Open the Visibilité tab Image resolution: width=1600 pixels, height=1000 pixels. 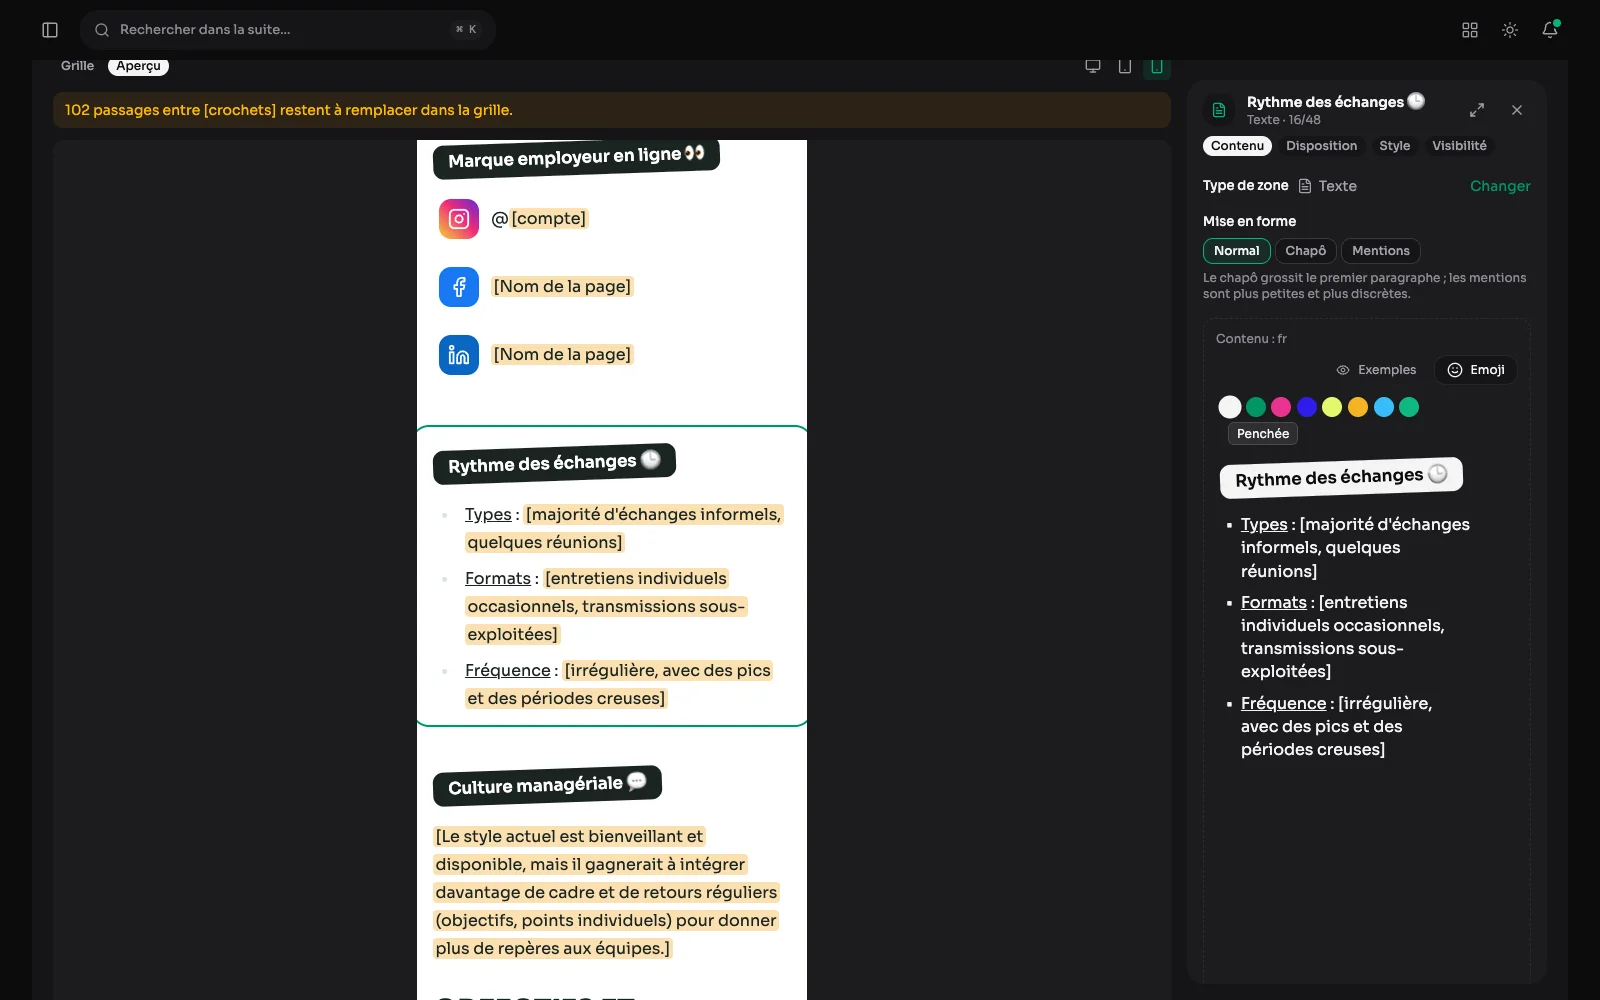(x=1460, y=146)
